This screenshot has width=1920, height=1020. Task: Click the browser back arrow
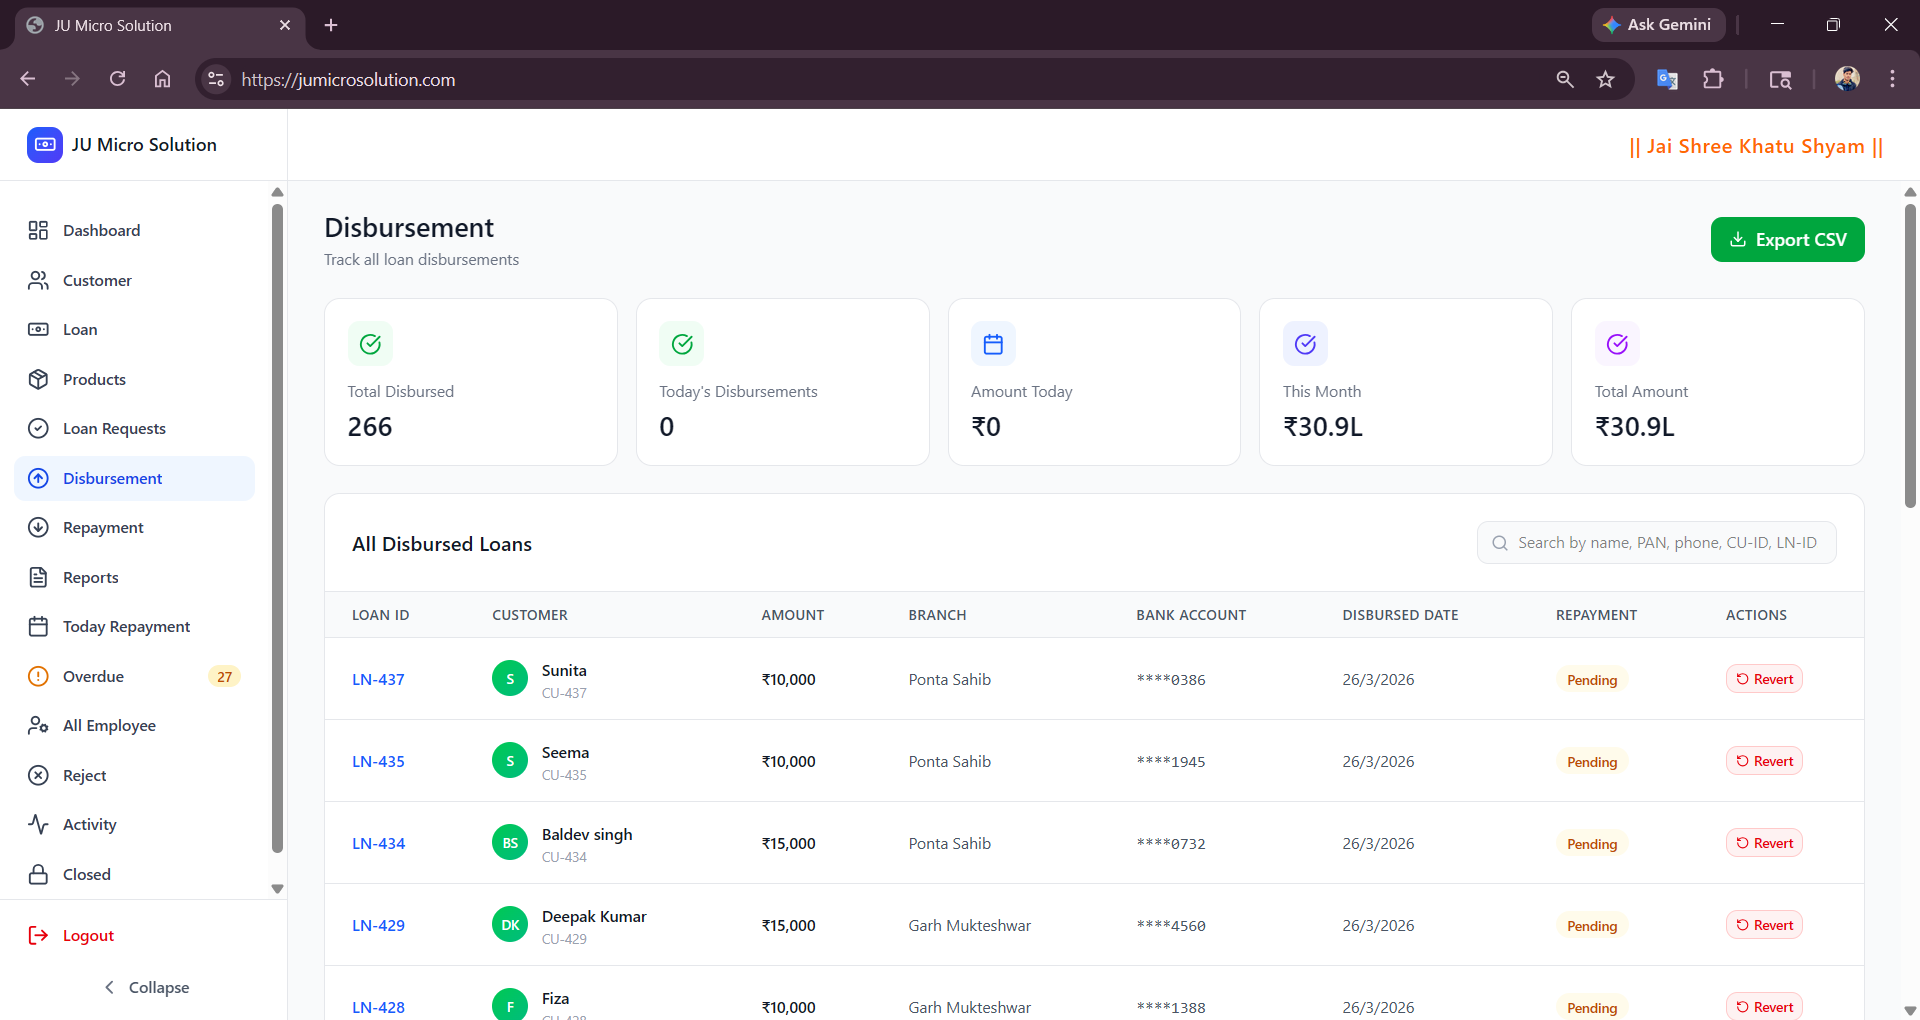[x=28, y=79]
